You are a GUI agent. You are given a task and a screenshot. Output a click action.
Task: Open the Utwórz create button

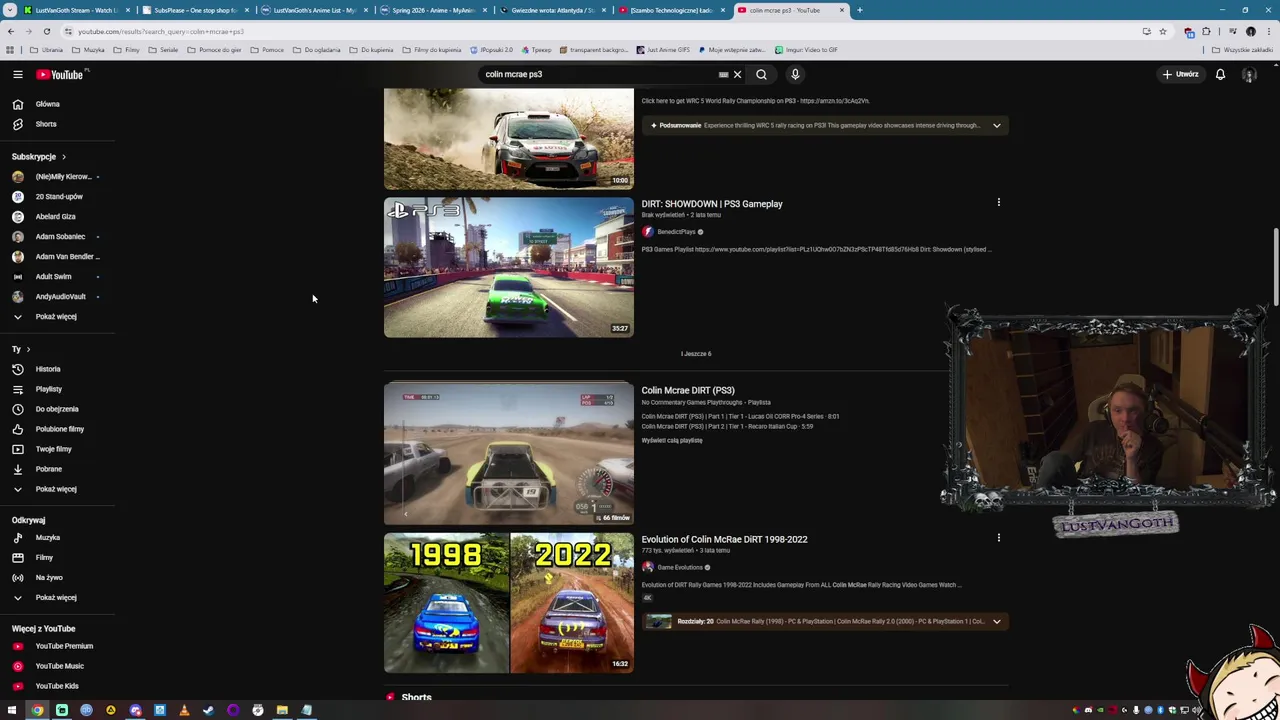pos(1181,74)
